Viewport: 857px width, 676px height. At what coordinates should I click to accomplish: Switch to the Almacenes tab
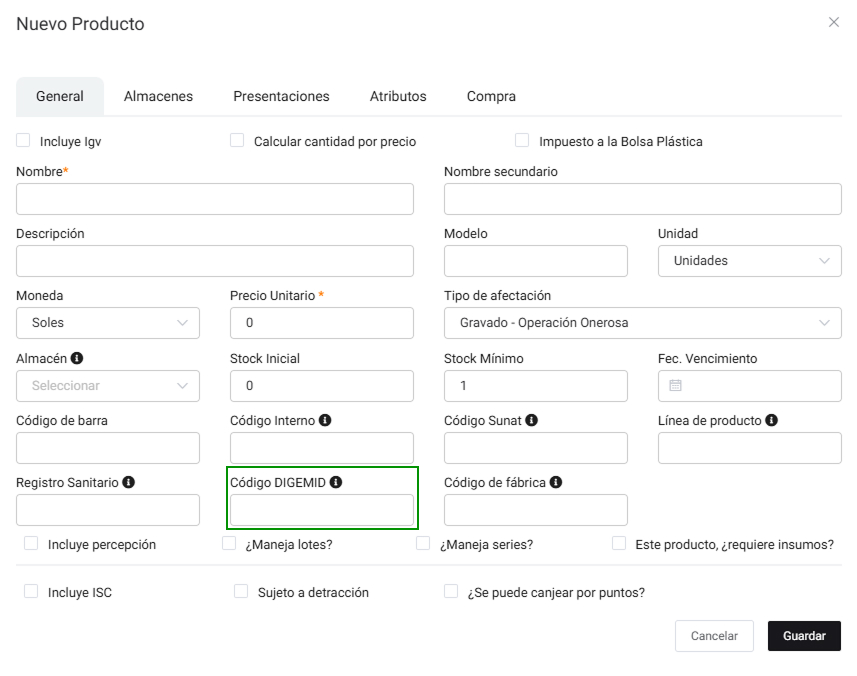click(x=158, y=97)
